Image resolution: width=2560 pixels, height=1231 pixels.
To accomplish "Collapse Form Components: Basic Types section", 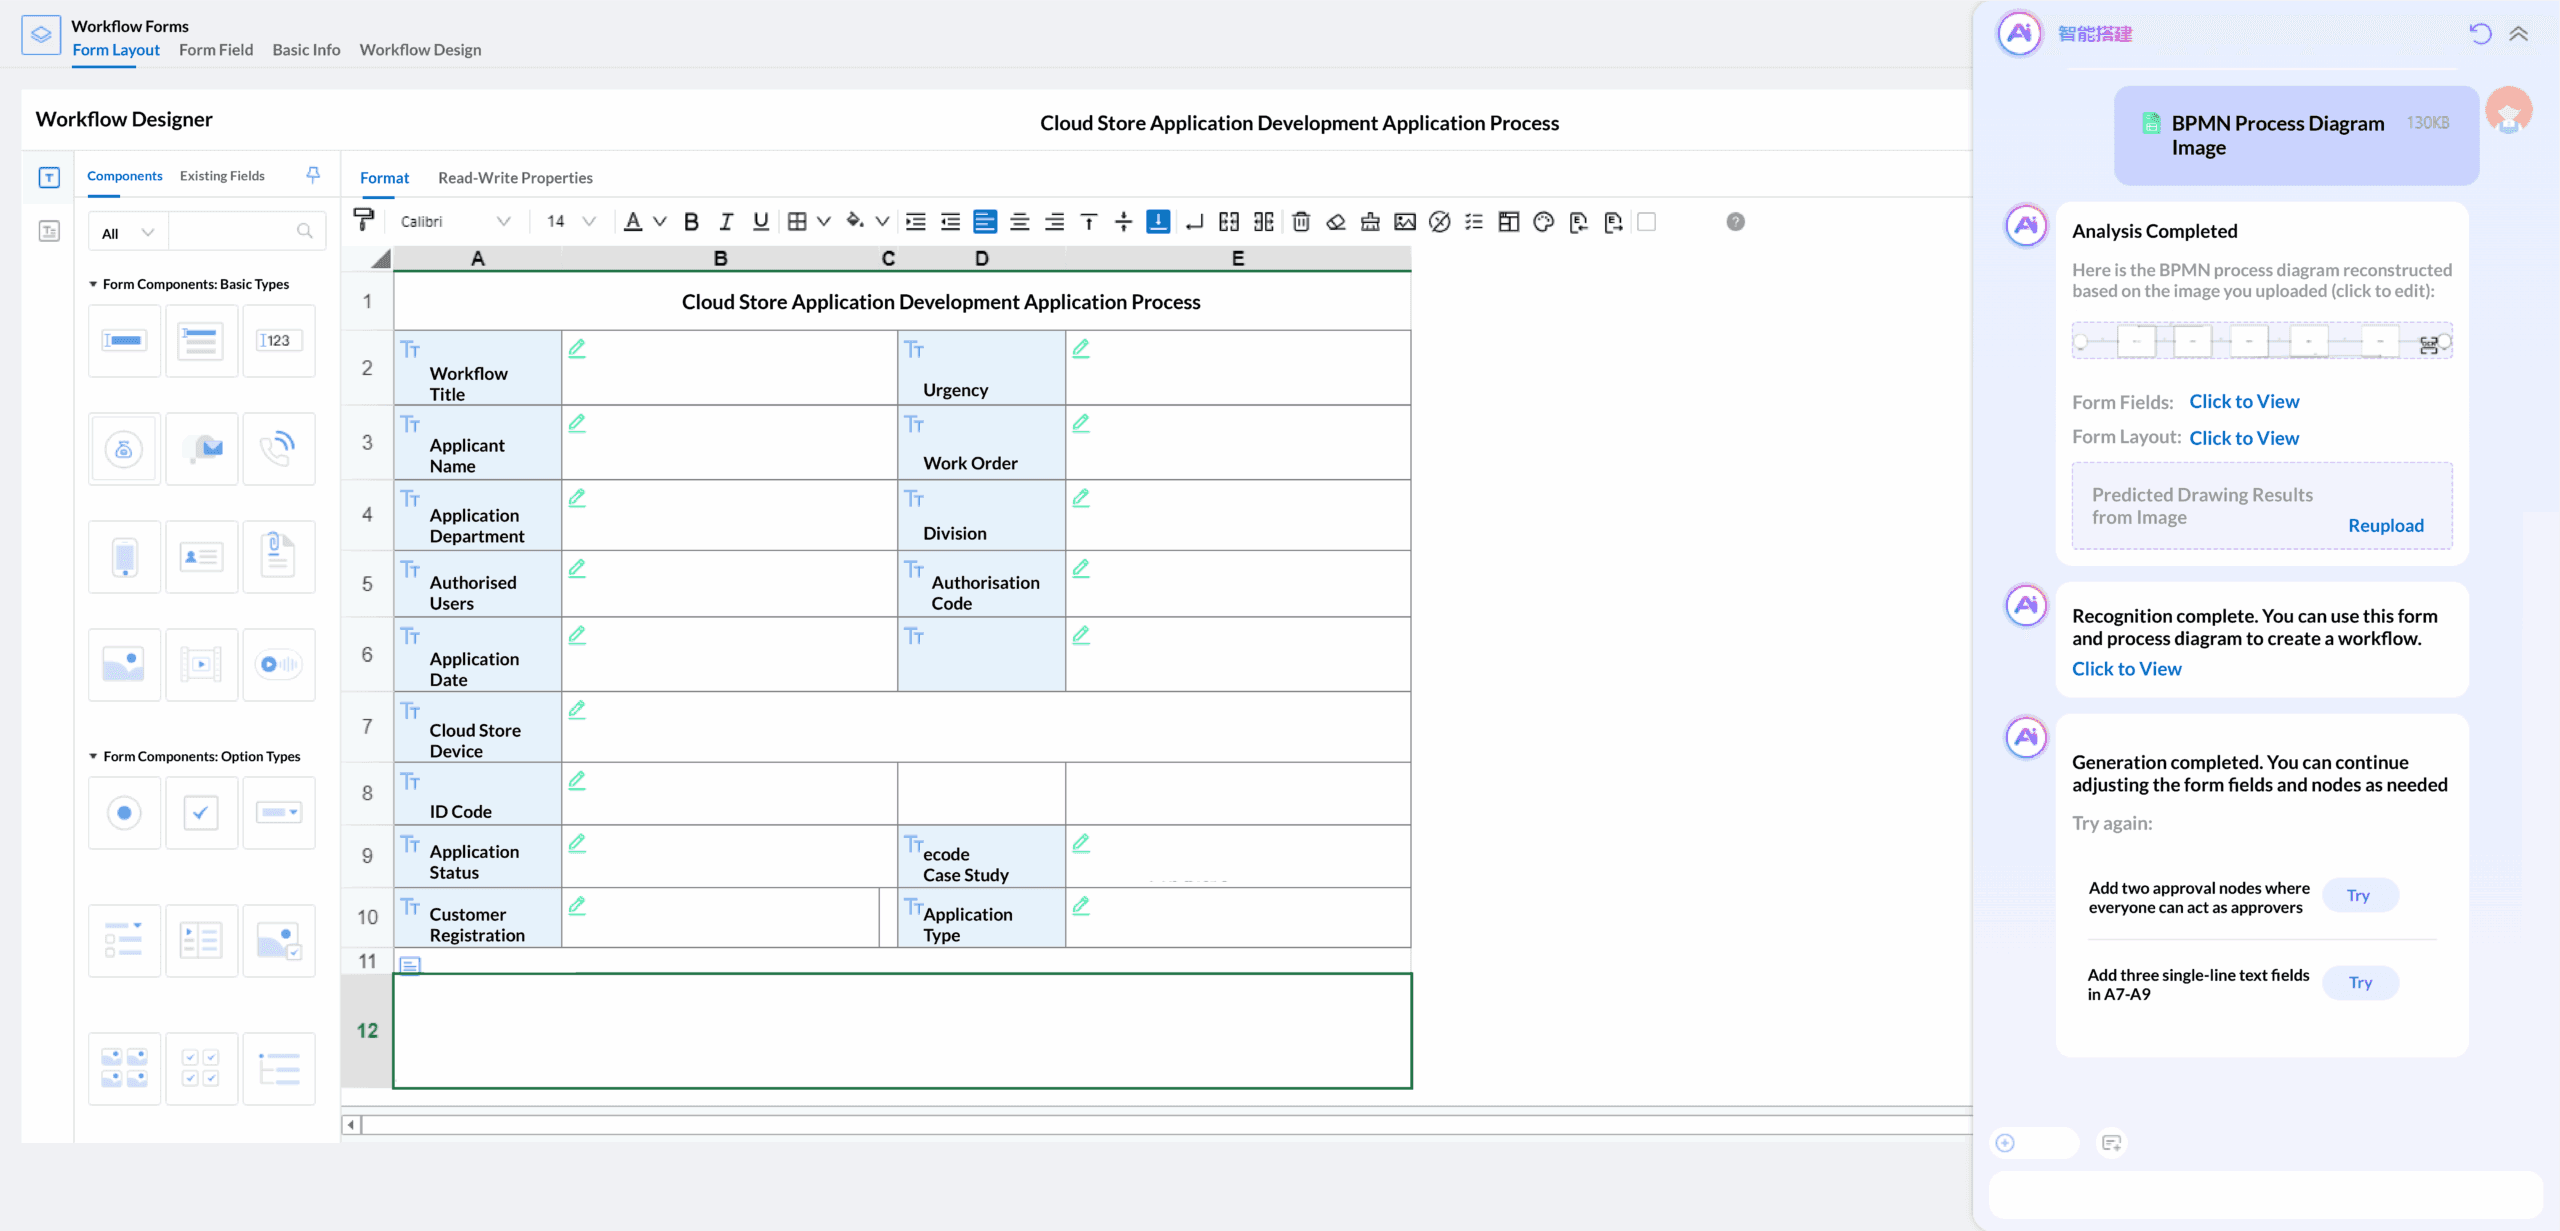I will [93, 284].
